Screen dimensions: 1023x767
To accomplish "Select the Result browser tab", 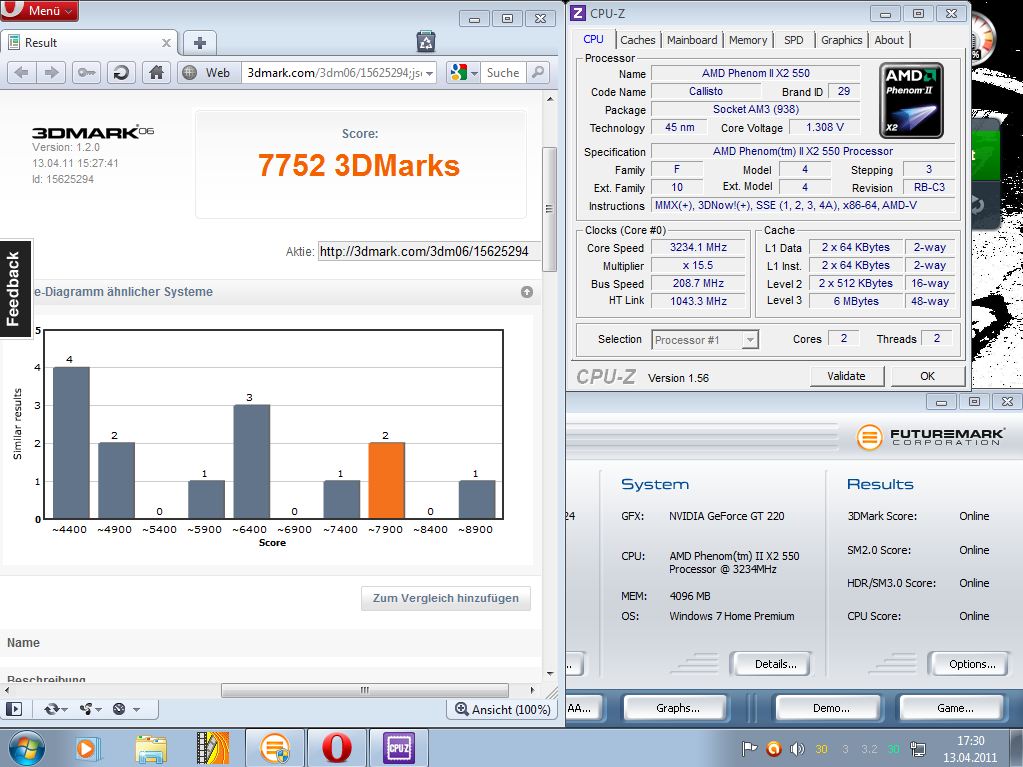I will (x=89, y=43).
